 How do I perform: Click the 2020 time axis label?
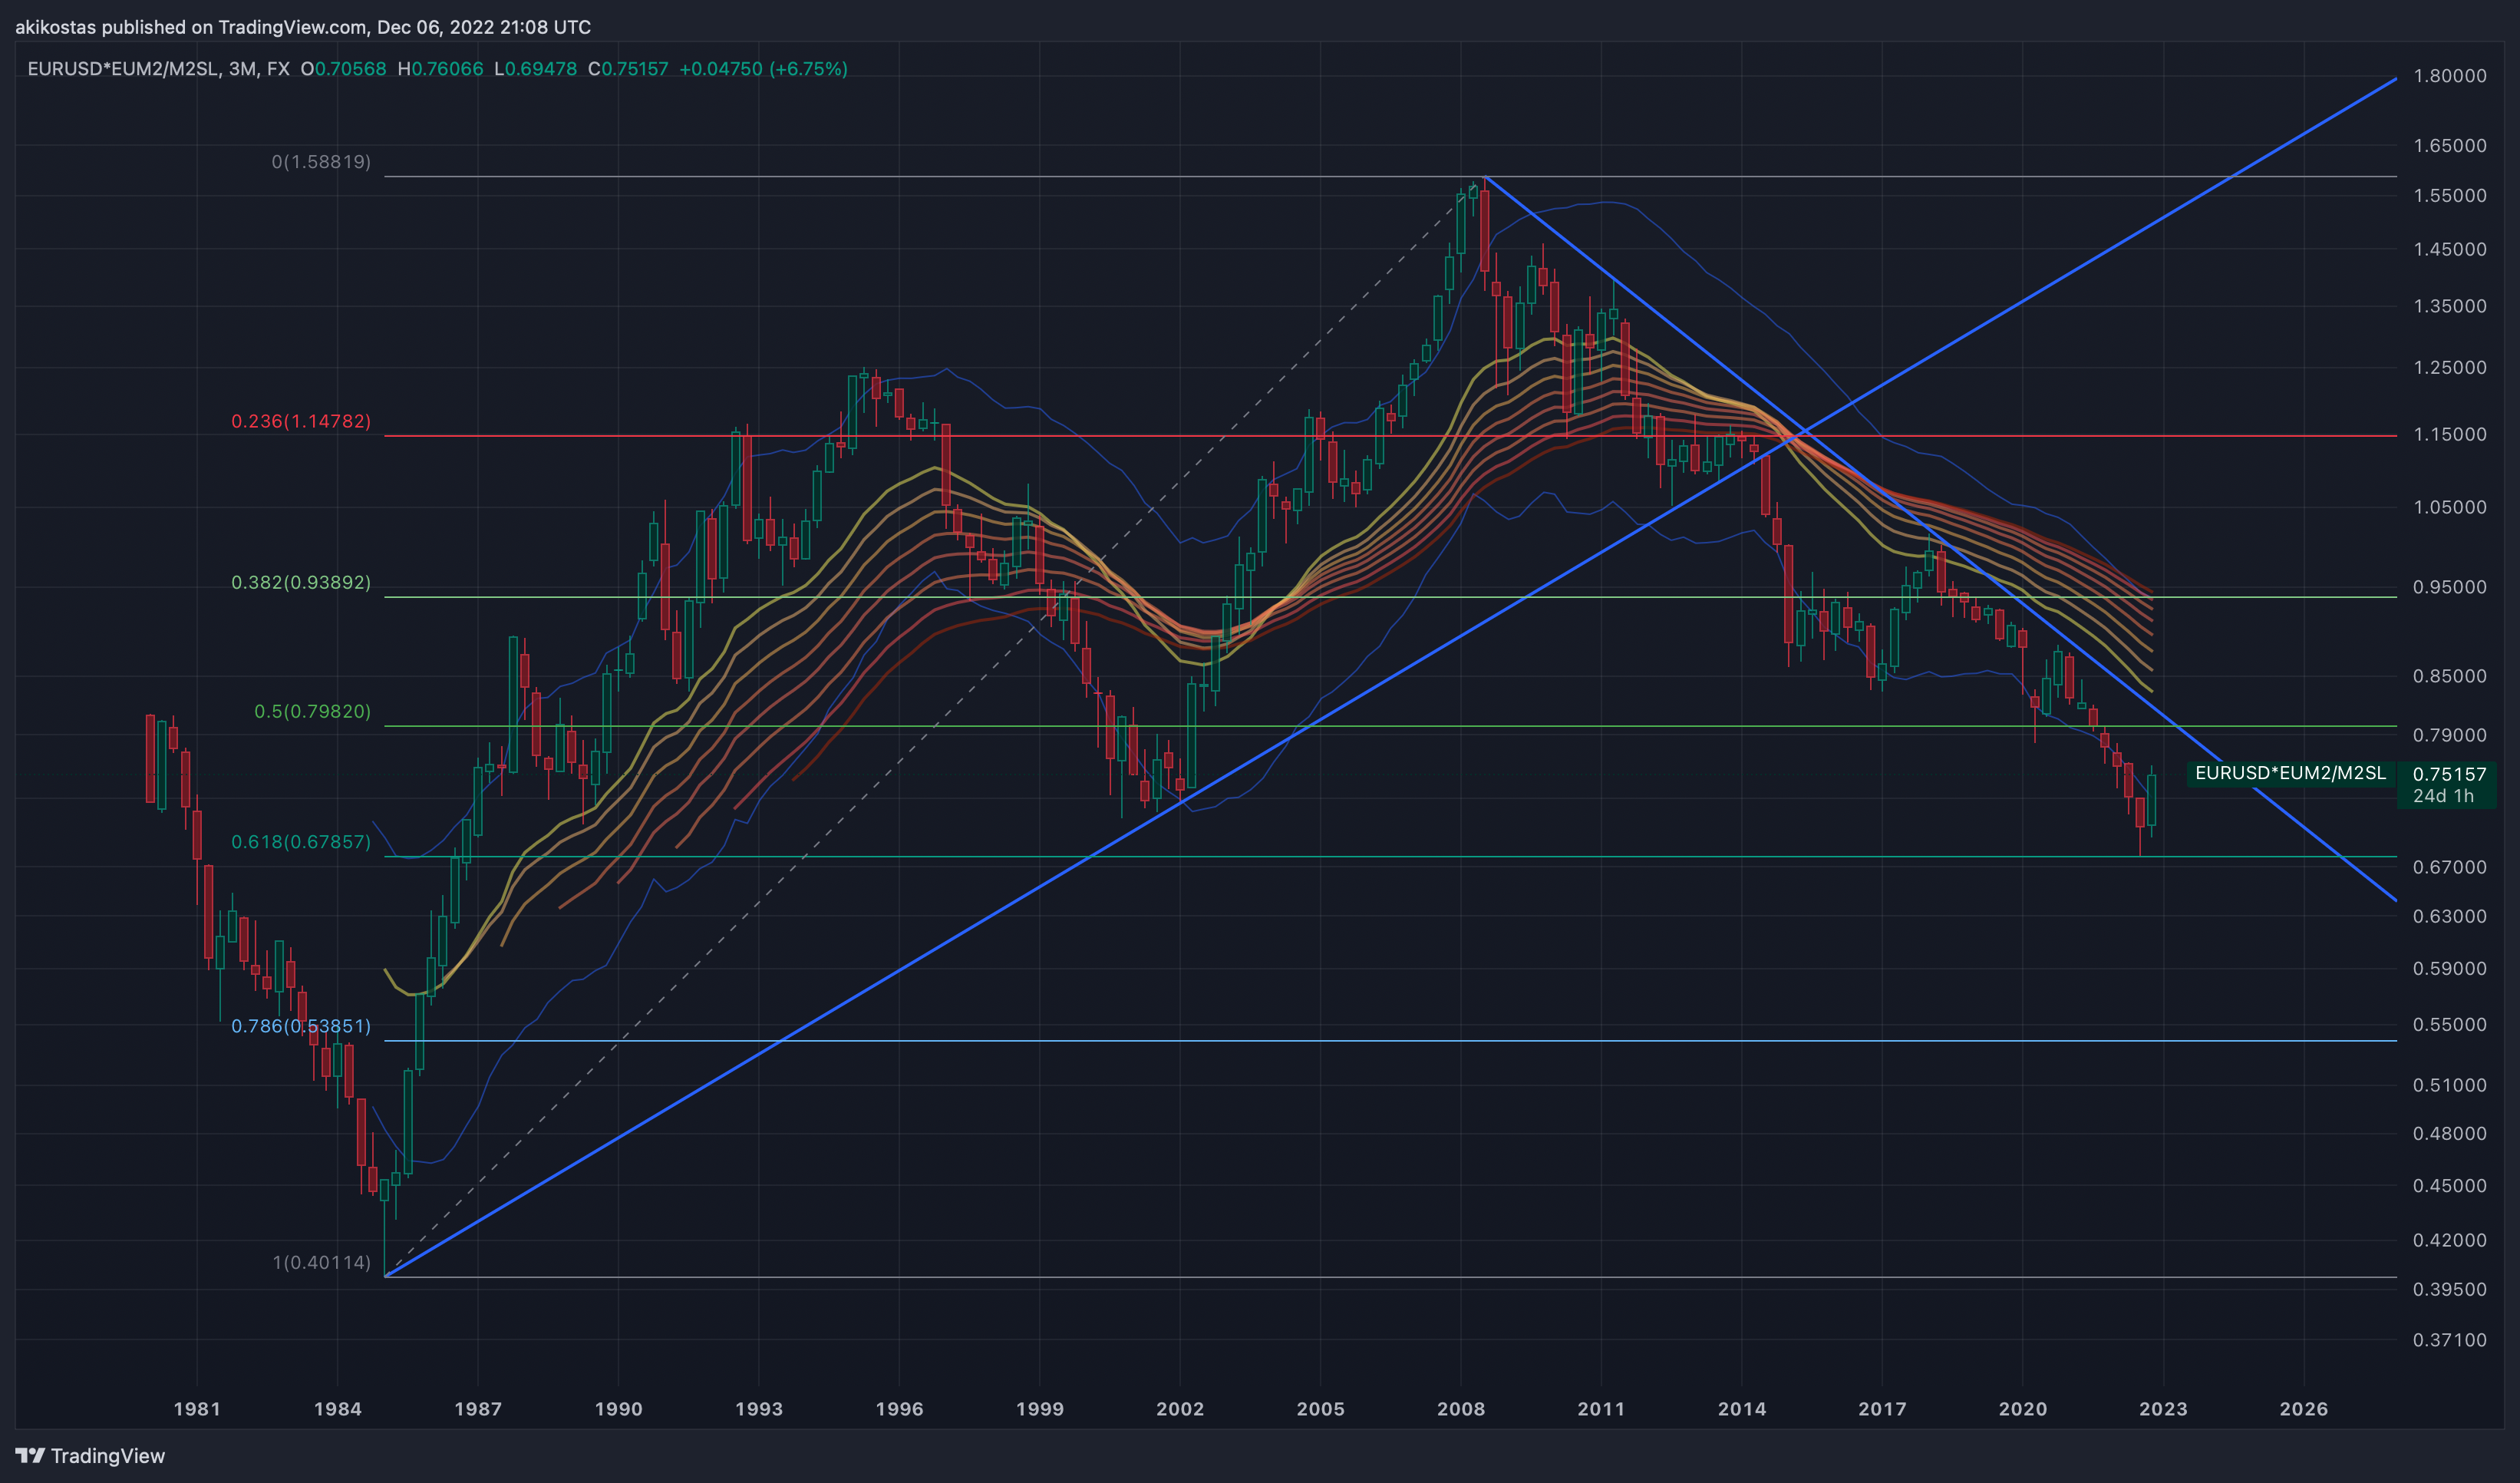pos(2023,1409)
